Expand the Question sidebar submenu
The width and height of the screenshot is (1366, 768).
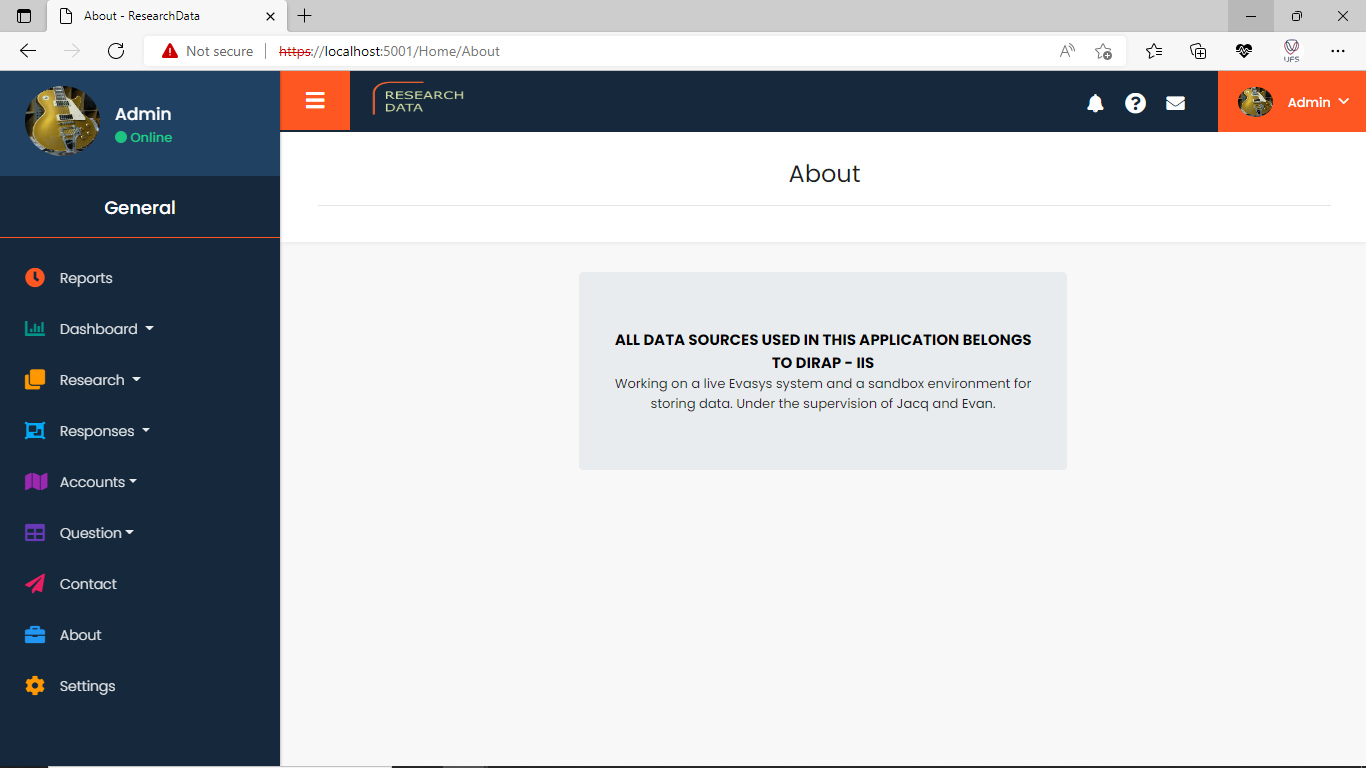(x=96, y=533)
